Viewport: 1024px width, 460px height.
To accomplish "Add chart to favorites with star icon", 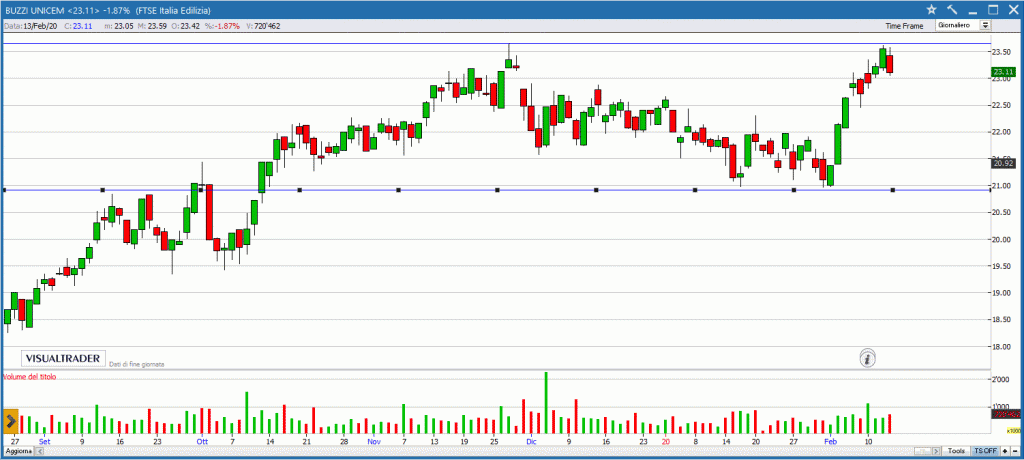I will click(931, 9).
